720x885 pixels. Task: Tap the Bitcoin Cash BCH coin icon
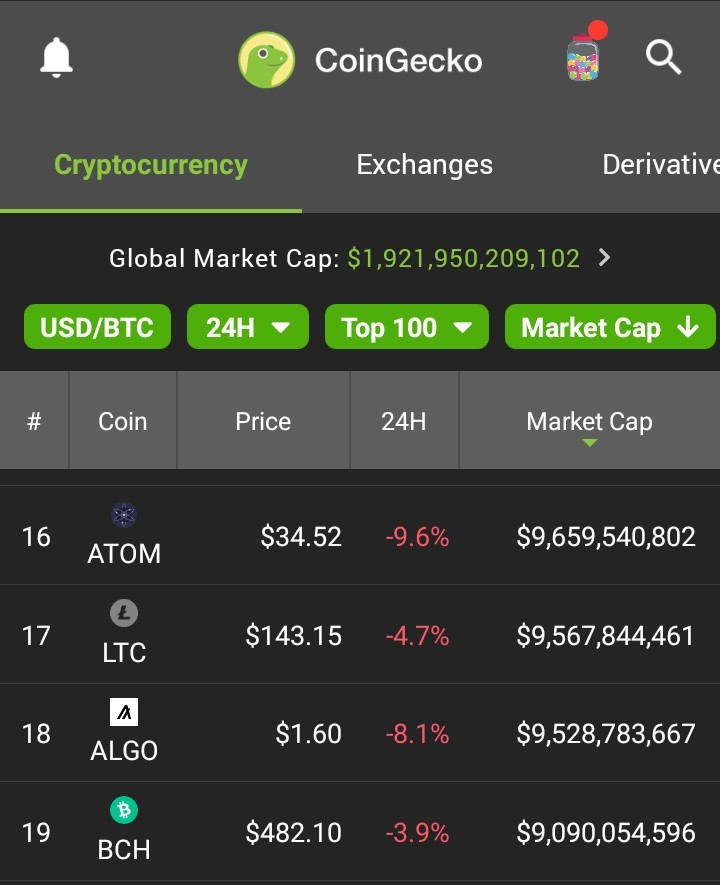[x=124, y=810]
